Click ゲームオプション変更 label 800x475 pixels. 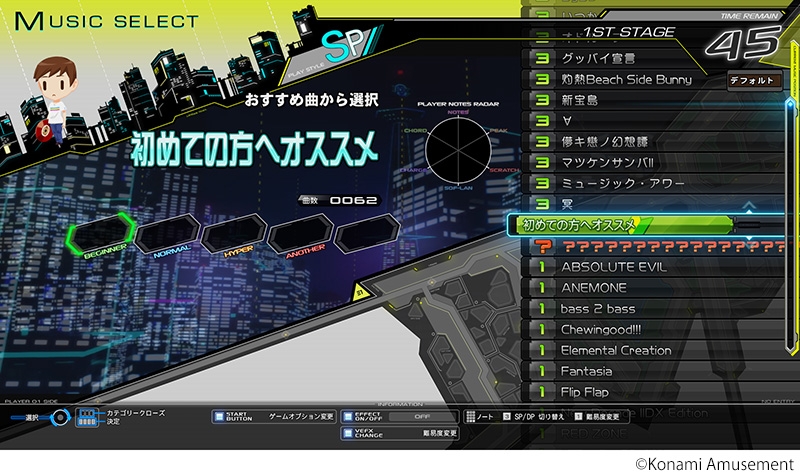click(x=301, y=417)
